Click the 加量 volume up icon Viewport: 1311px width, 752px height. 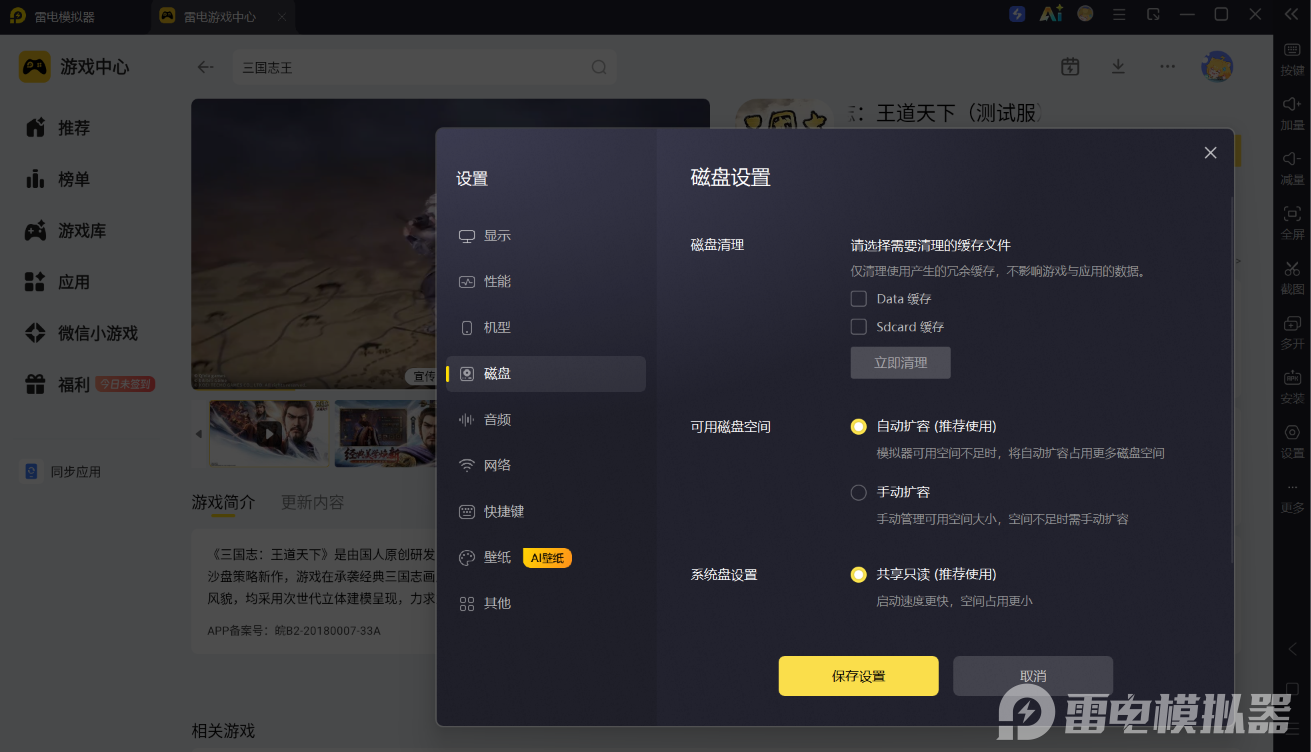(x=1292, y=114)
